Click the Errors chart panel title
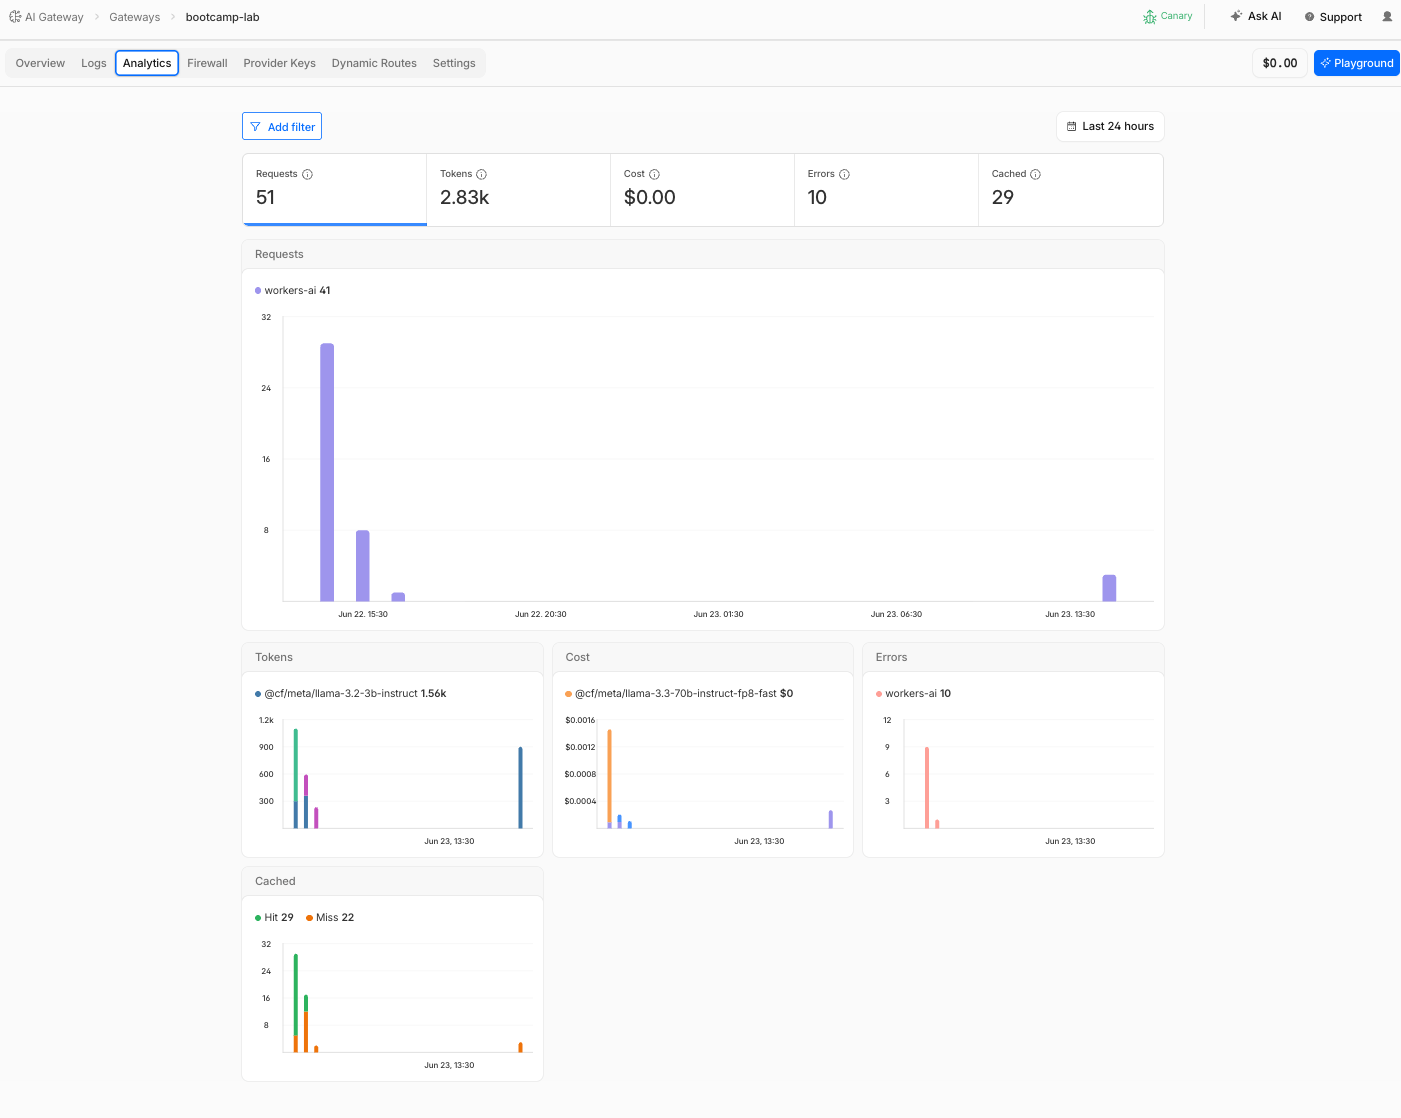The image size is (1401, 1118). point(891,658)
